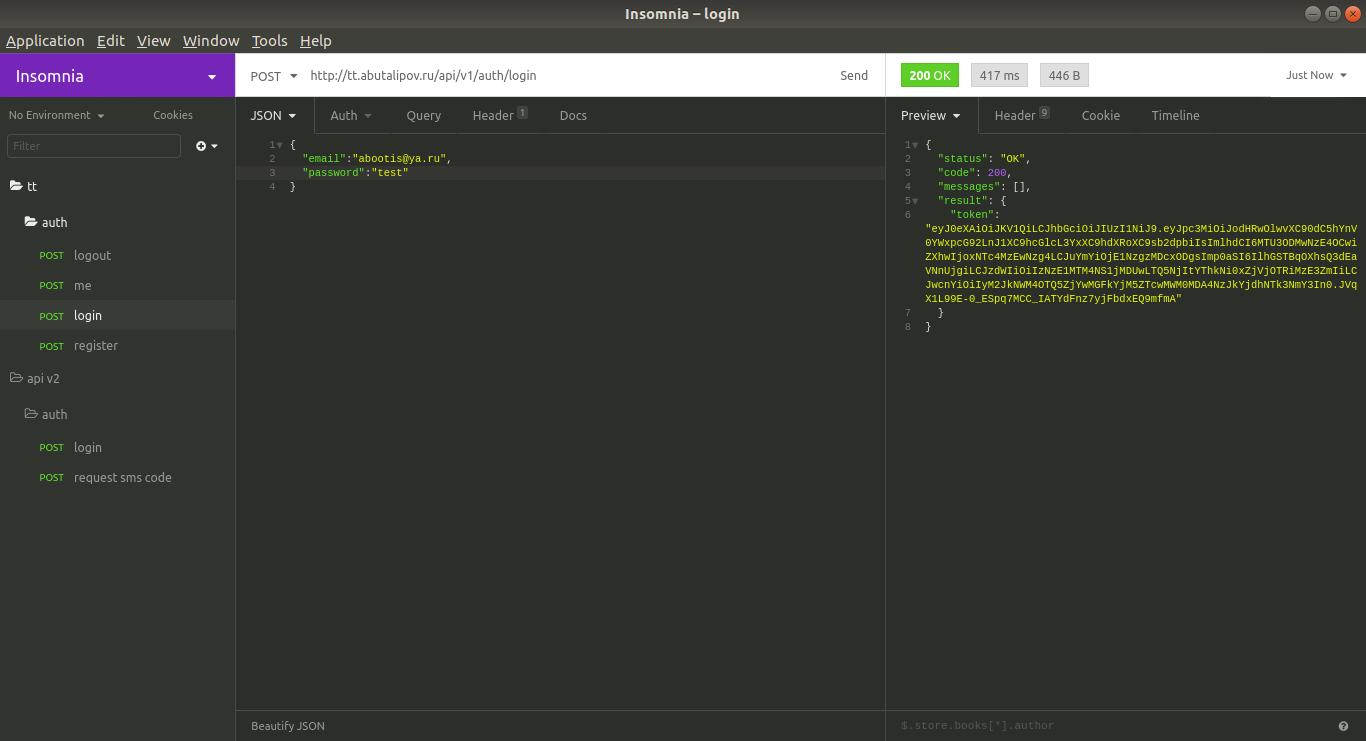The image size is (1366, 741).
Task: Open the Application menu
Action: point(45,41)
